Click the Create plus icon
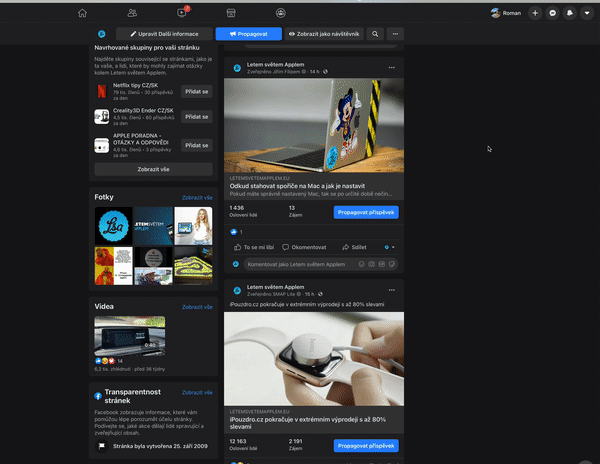Image resolution: width=600 pixels, height=464 pixels. click(535, 13)
